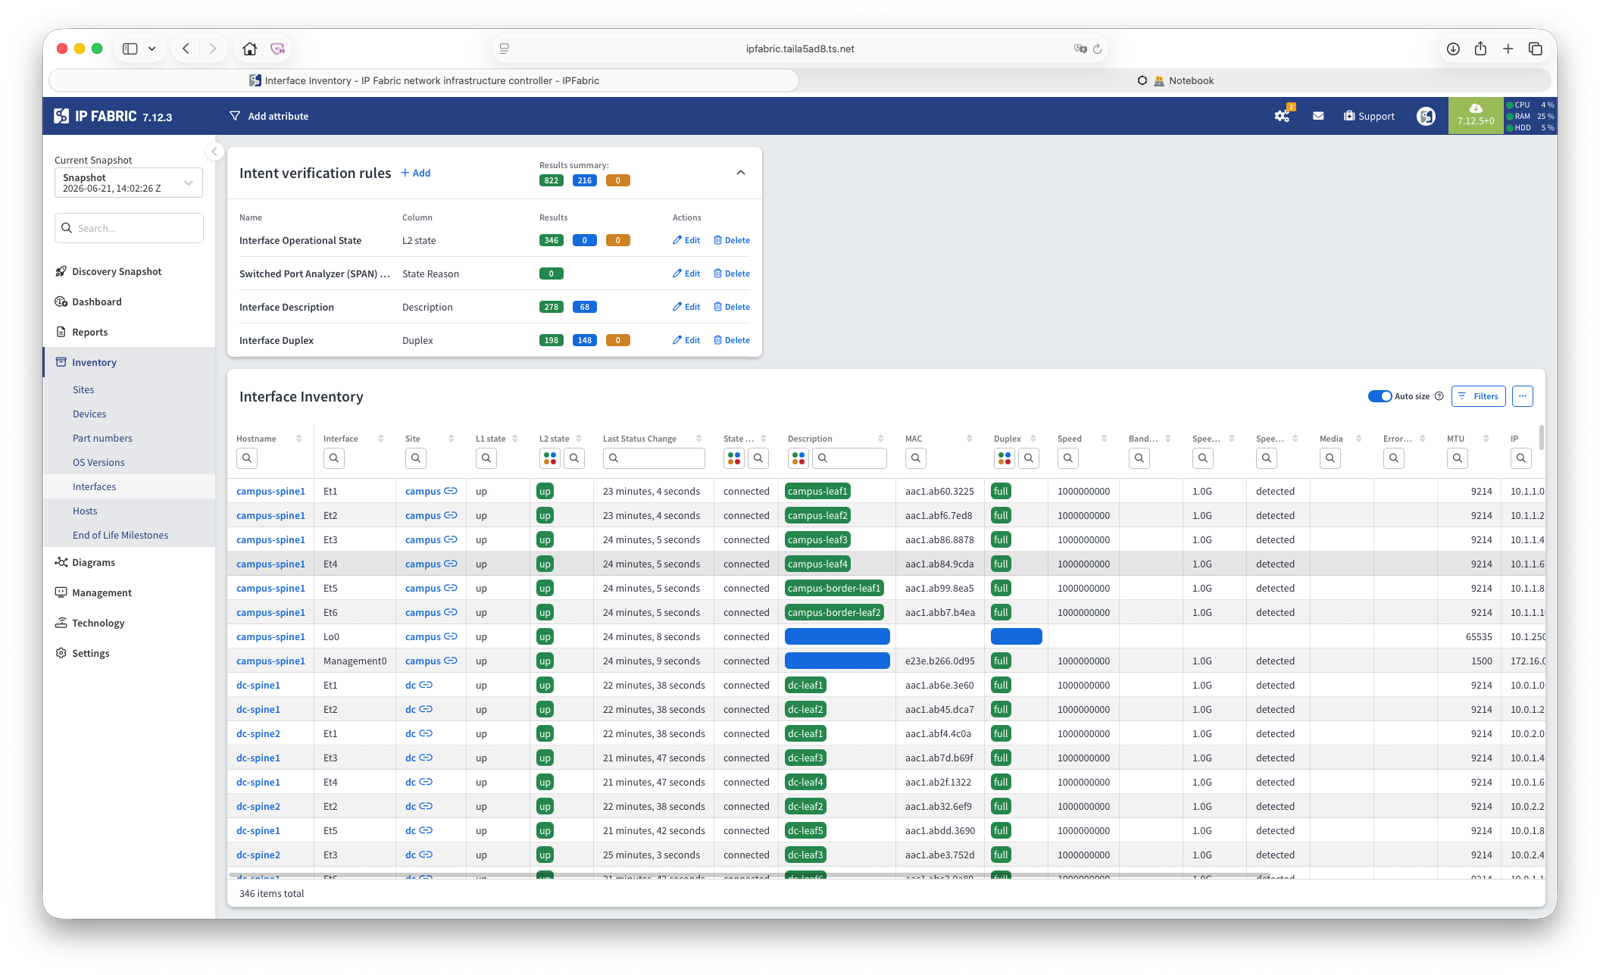Click the user avatar icon in header
Image resolution: width=1600 pixels, height=975 pixels.
[x=1426, y=116]
